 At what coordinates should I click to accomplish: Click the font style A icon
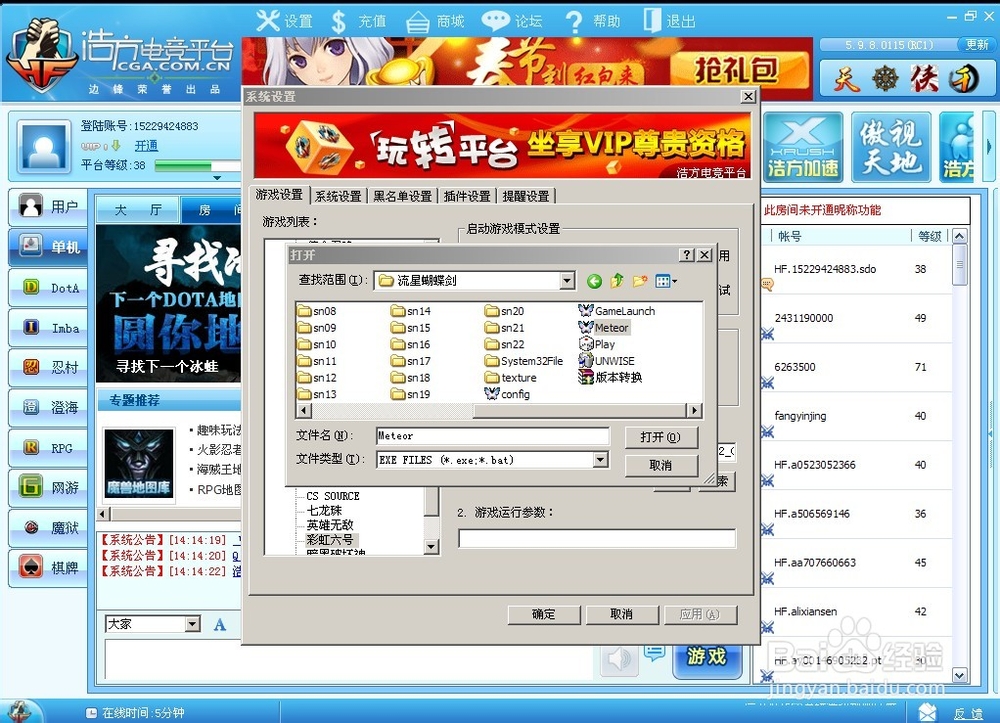tap(220, 624)
